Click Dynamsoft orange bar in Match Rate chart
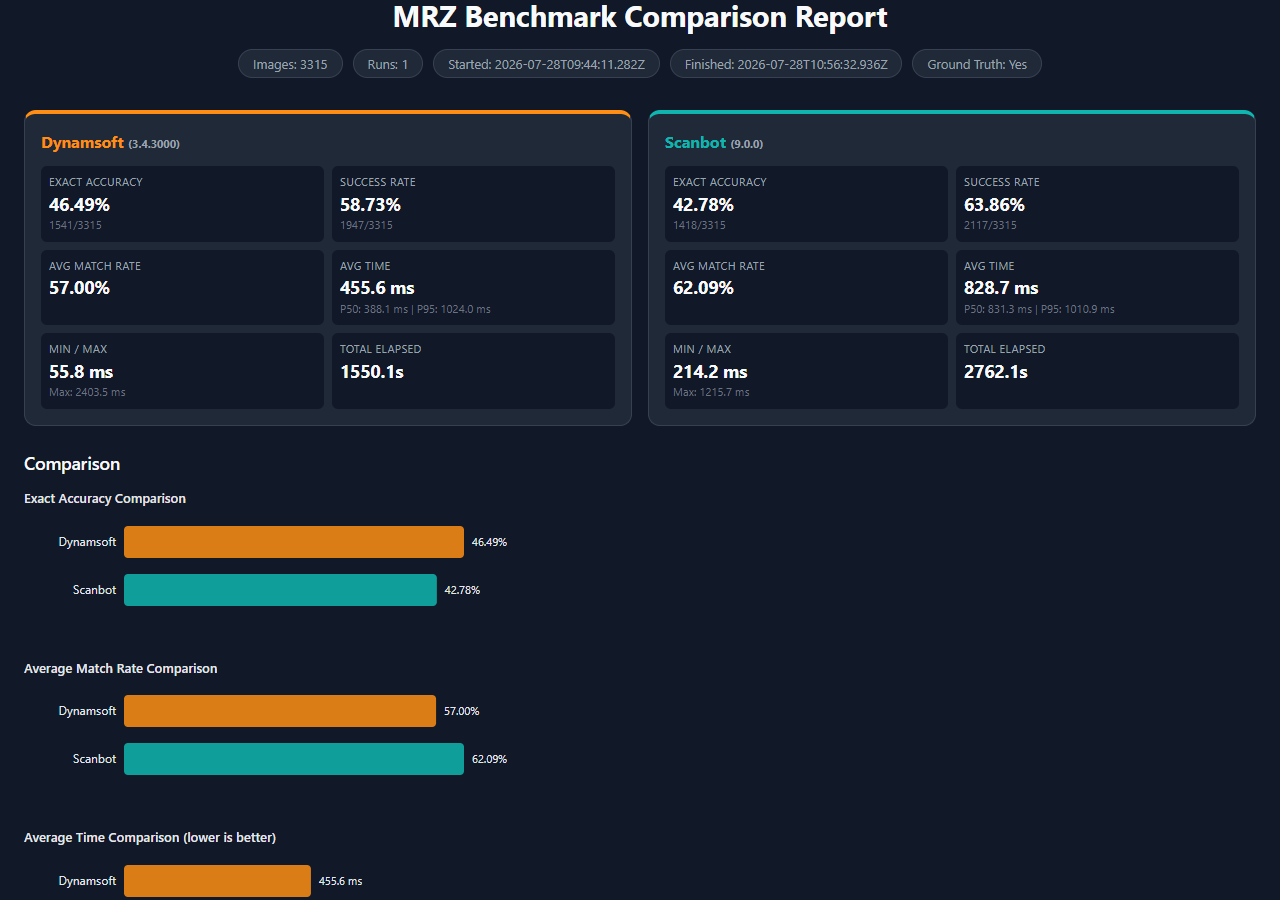This screenshot has height=900, width=1280. pyautogui.click(x=280, y=711)
